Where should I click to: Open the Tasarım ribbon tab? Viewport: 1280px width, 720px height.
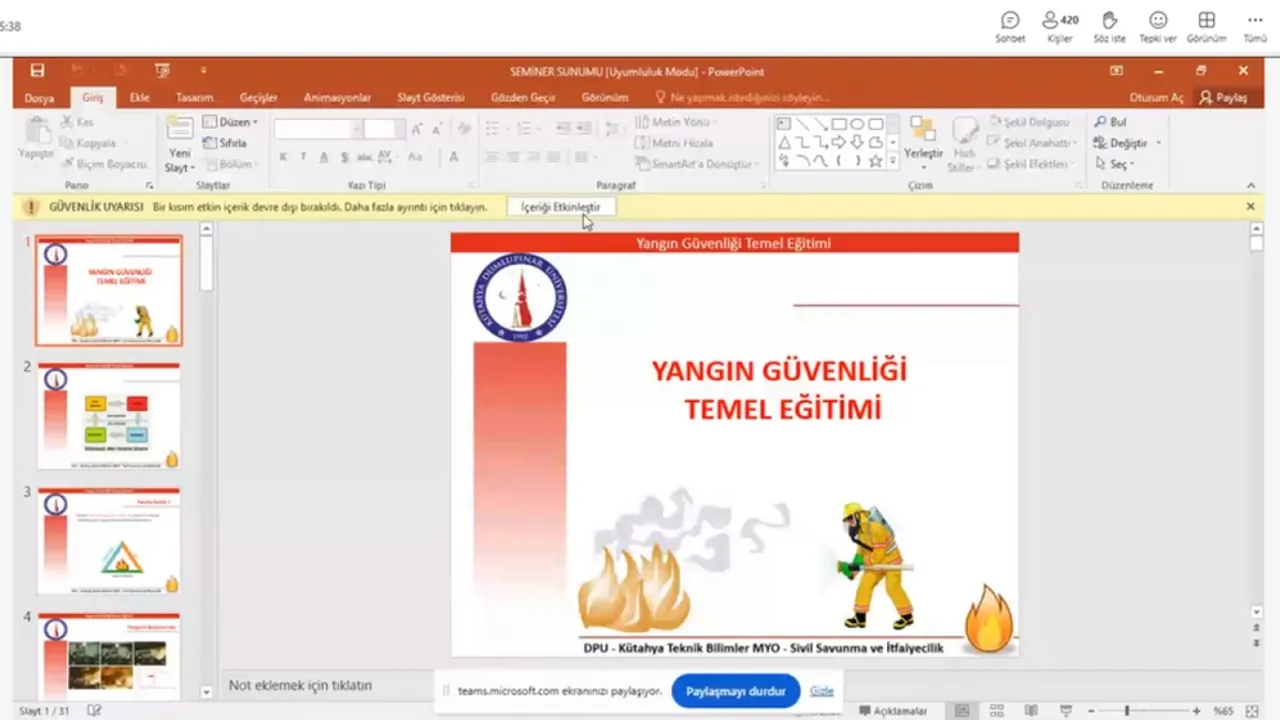(x=194, y=98)
